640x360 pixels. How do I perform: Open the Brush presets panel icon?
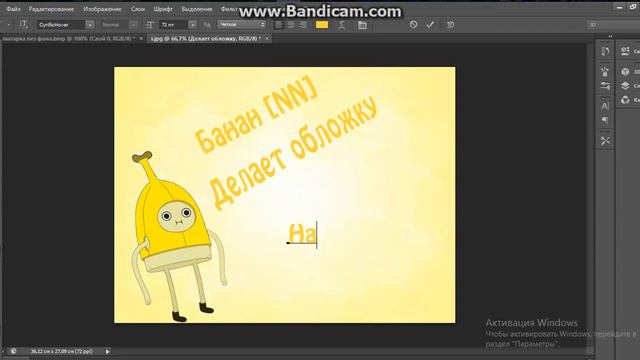(605, 72)
